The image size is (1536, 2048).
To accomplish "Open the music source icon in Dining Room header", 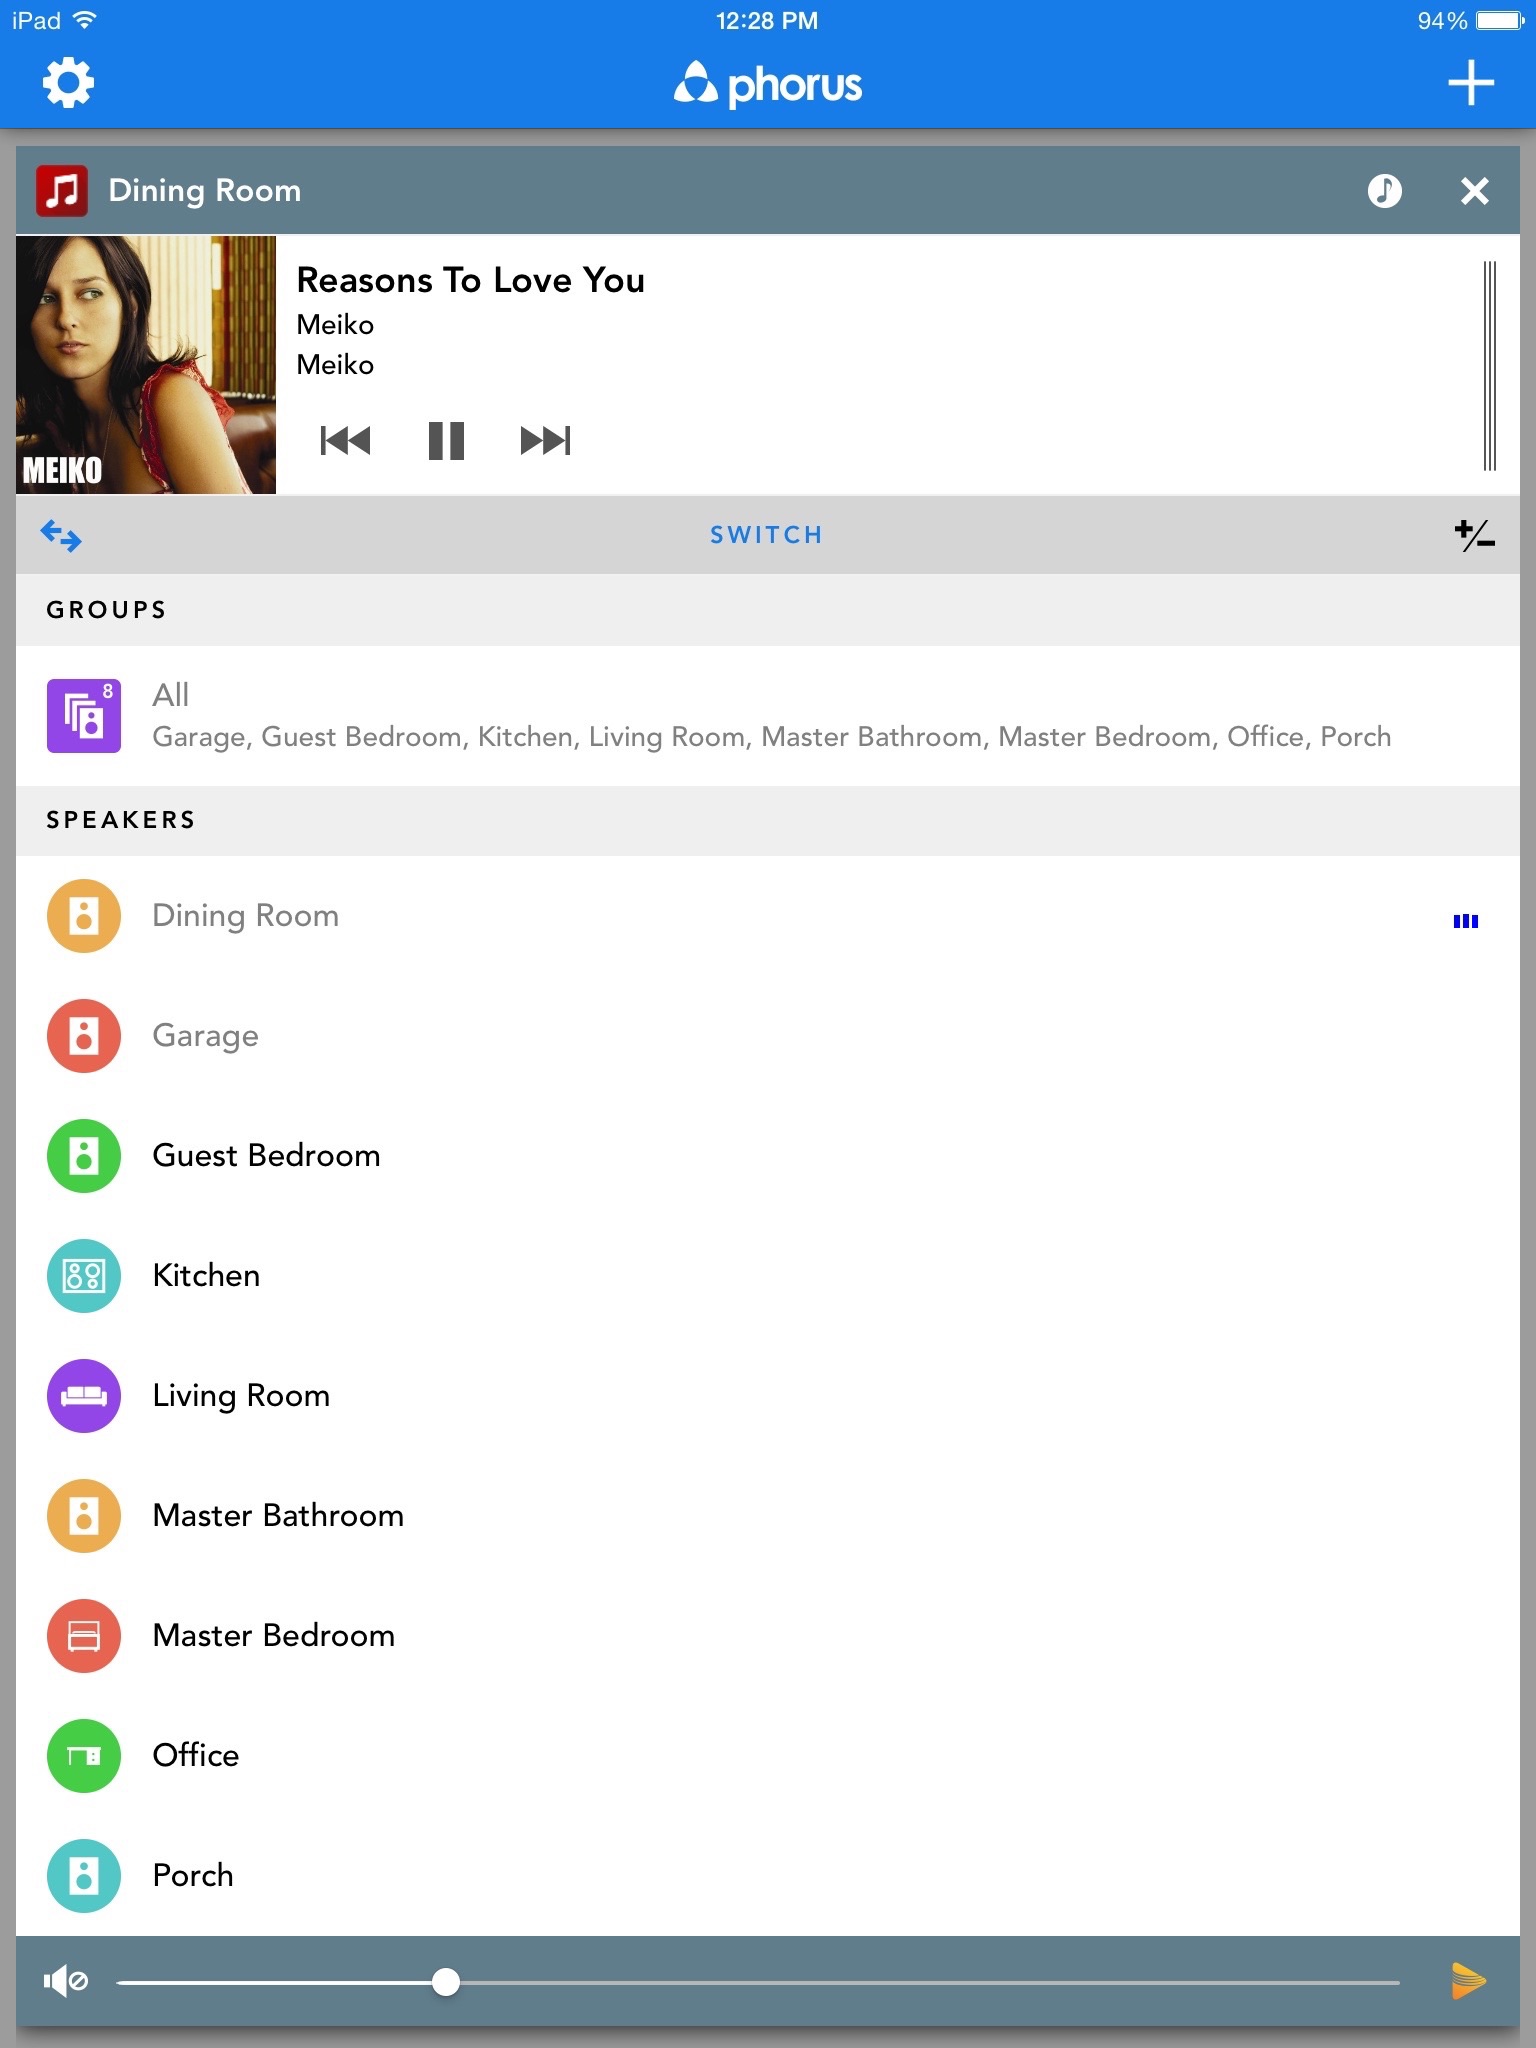I will tap(1384, 191).
